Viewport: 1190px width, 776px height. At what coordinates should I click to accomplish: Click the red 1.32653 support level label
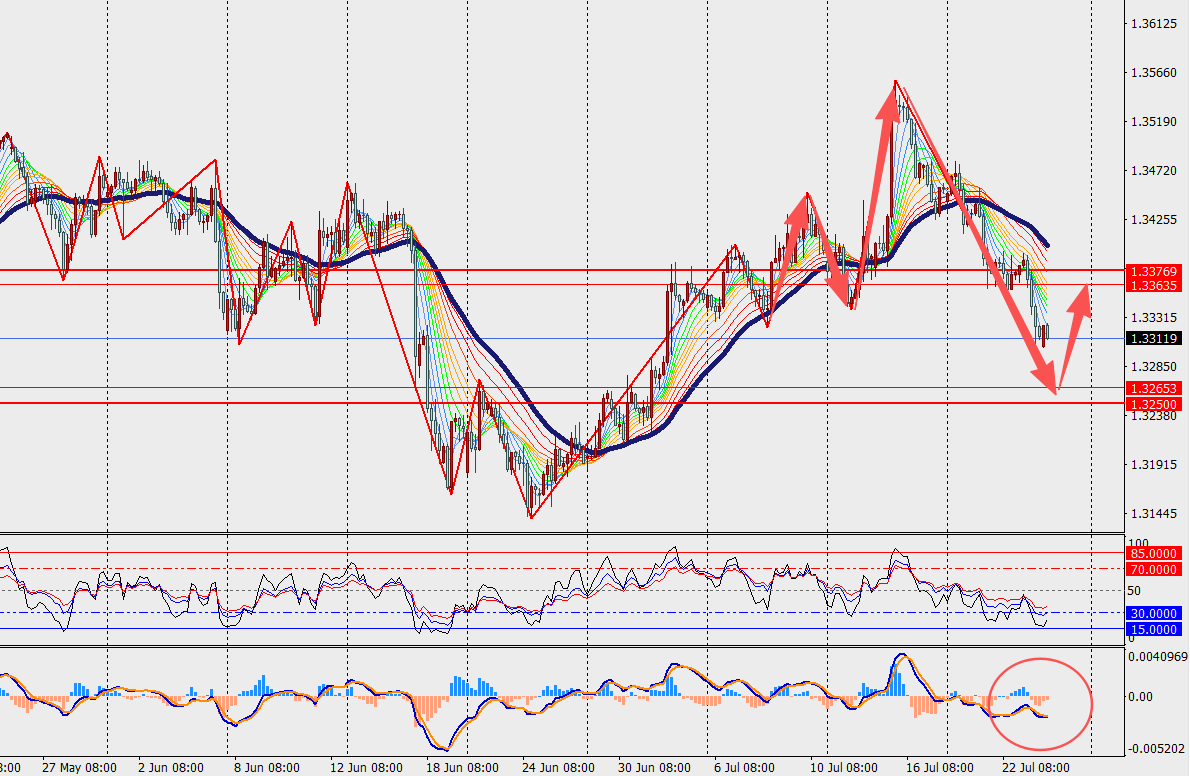click(1154, 389)
